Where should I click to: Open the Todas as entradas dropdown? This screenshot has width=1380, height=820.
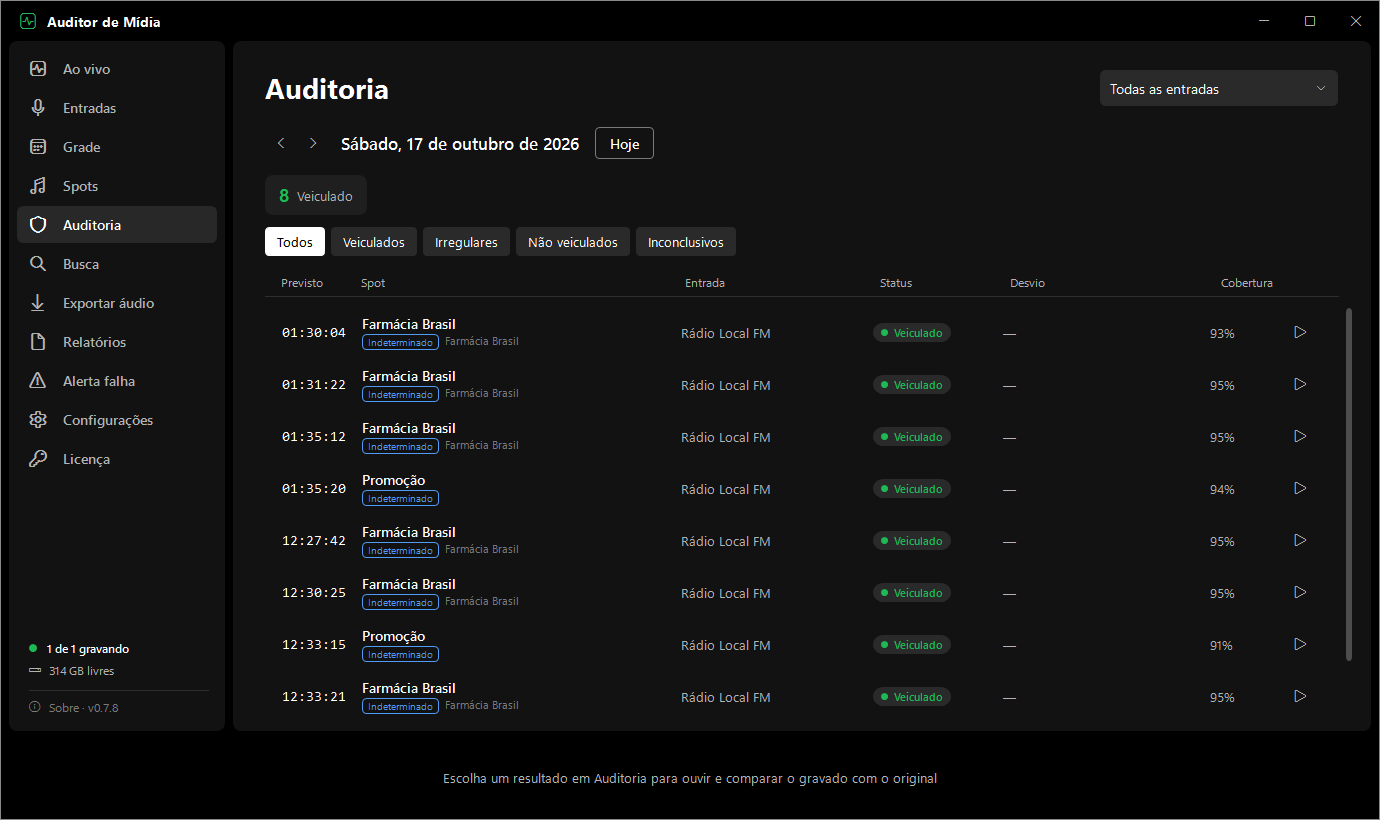pos(1218,89)
